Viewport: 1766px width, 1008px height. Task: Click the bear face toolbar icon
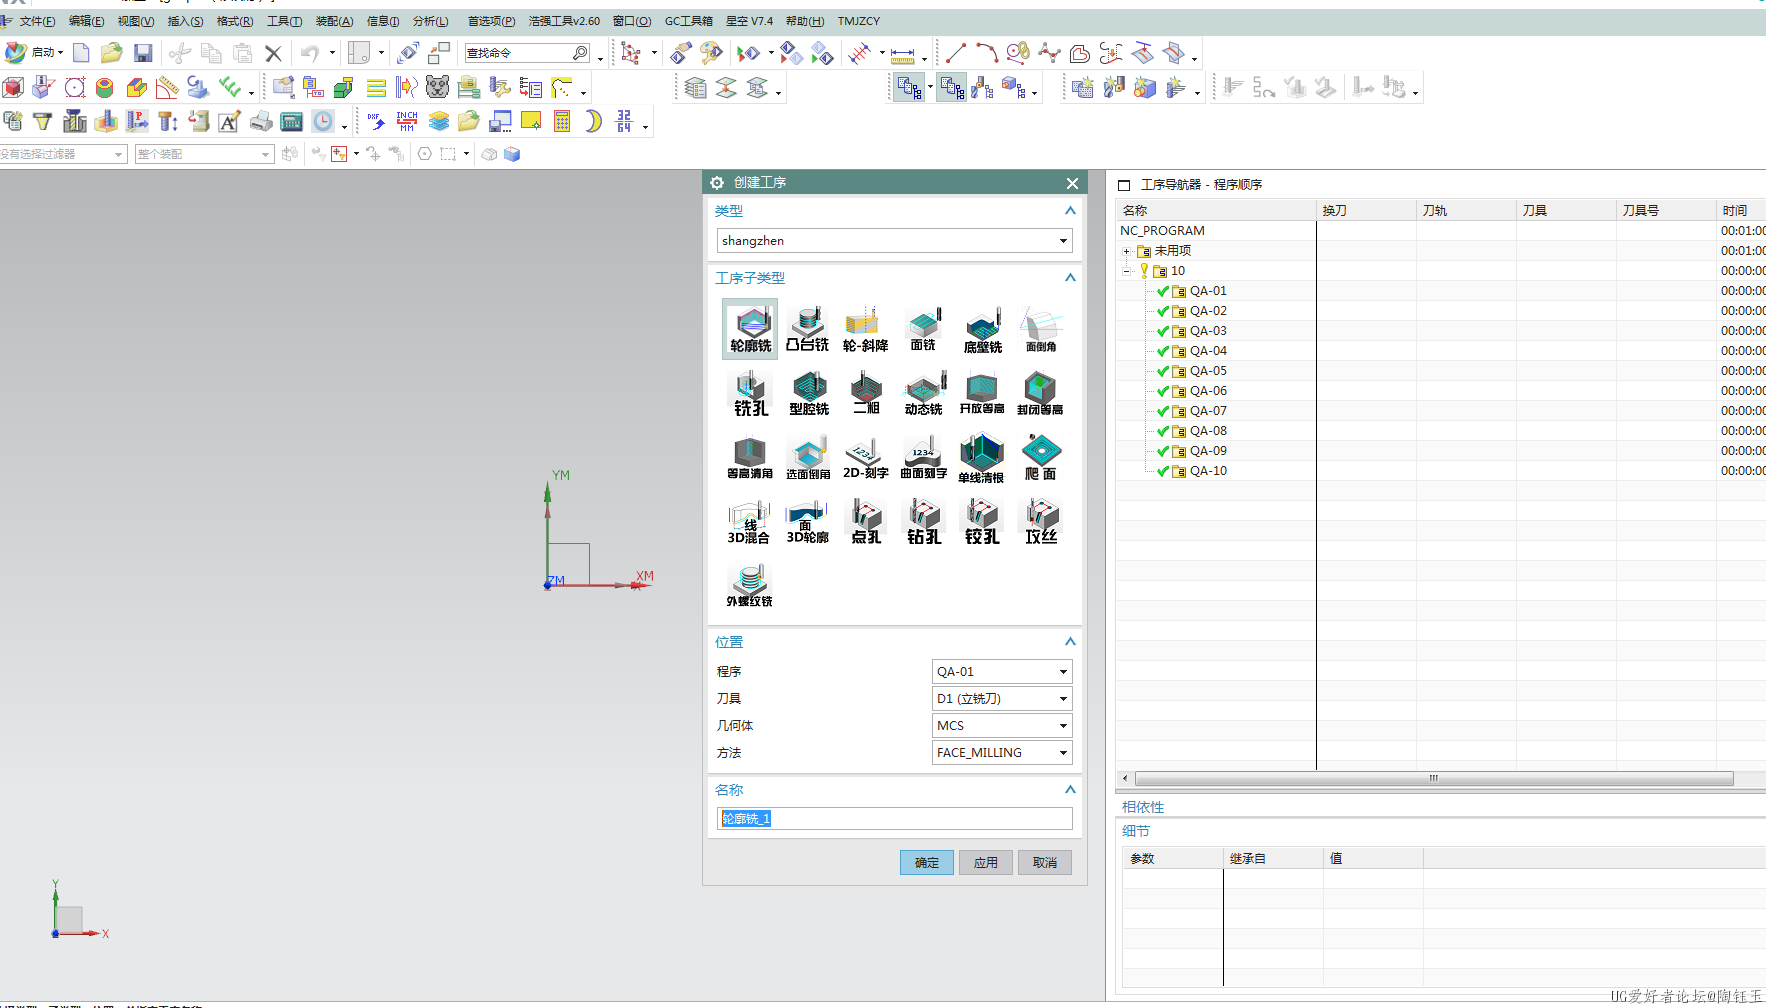[437, 87]
